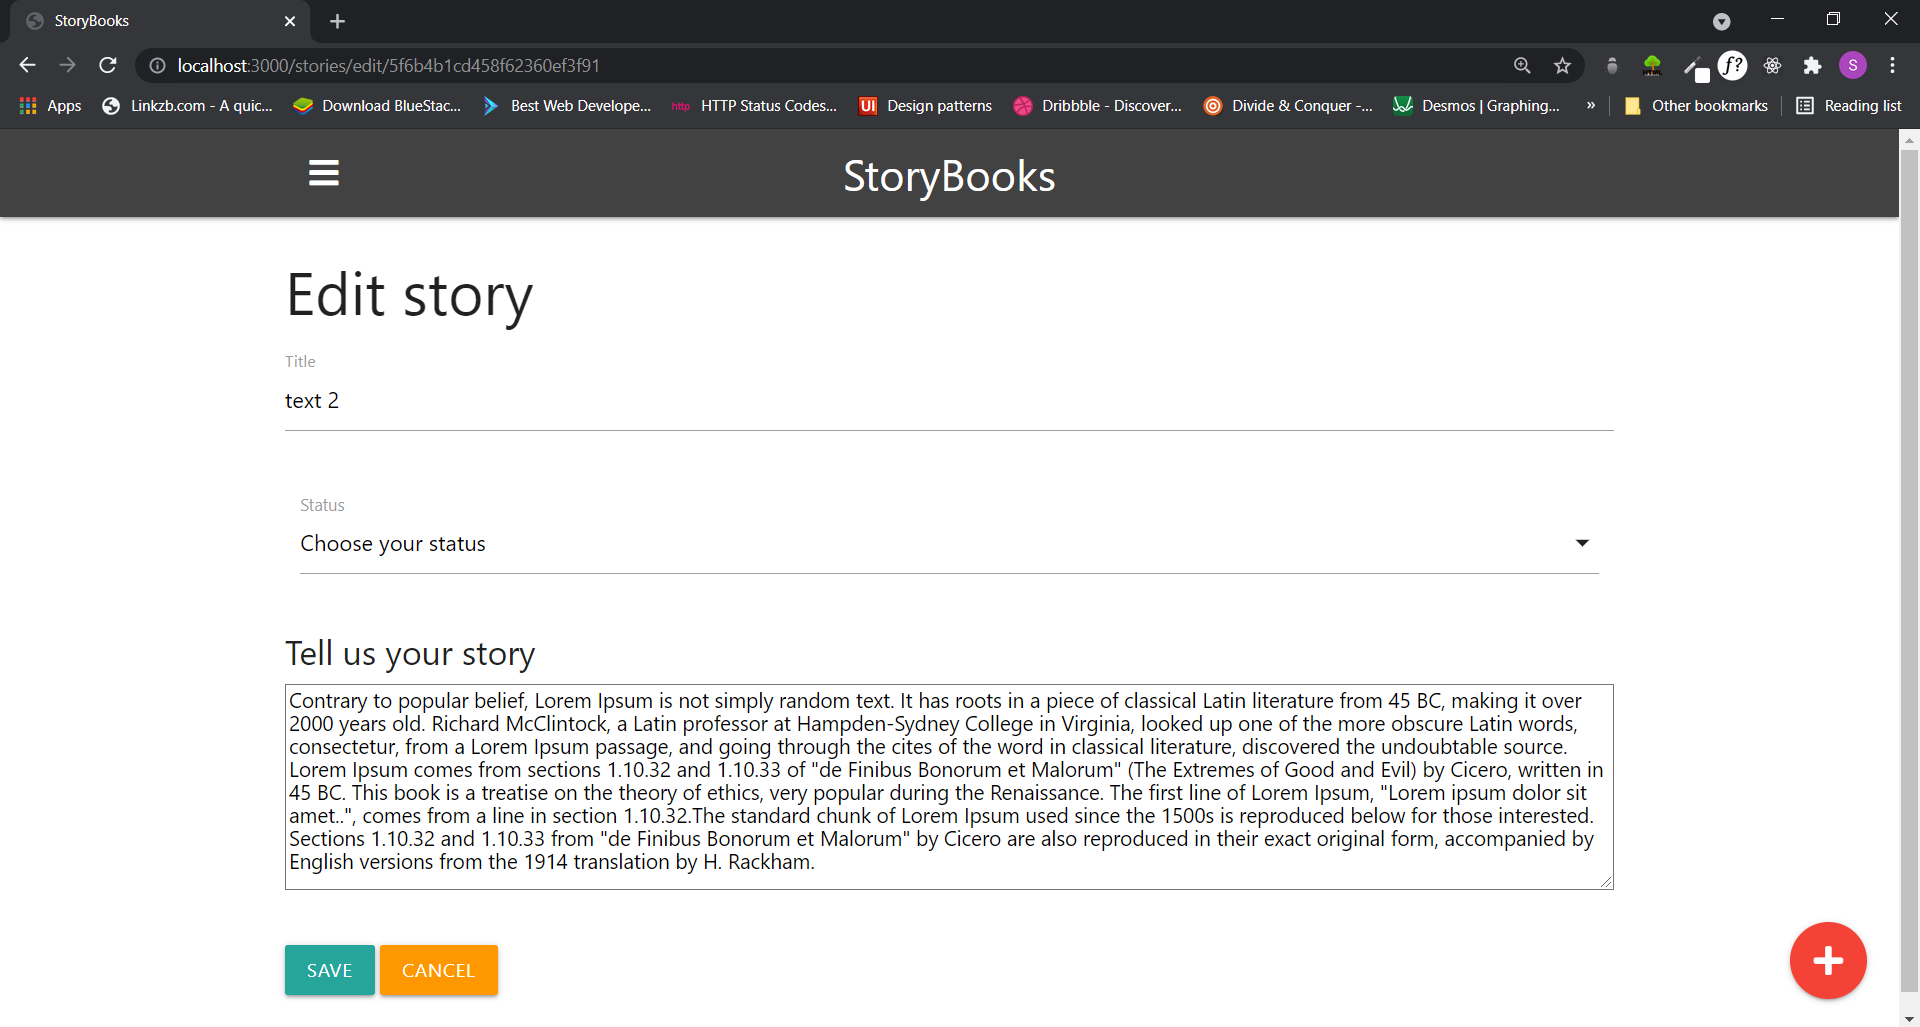This screenshot has width=1920, height=1027.
Task: Click the textarea resize handle corner
Action: pyautogui.click(x=1606, y=881)
